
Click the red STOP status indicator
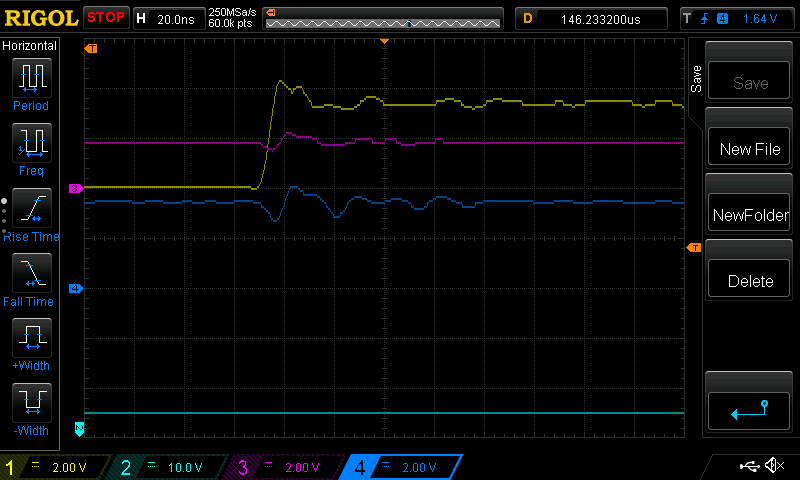(106, 17)
